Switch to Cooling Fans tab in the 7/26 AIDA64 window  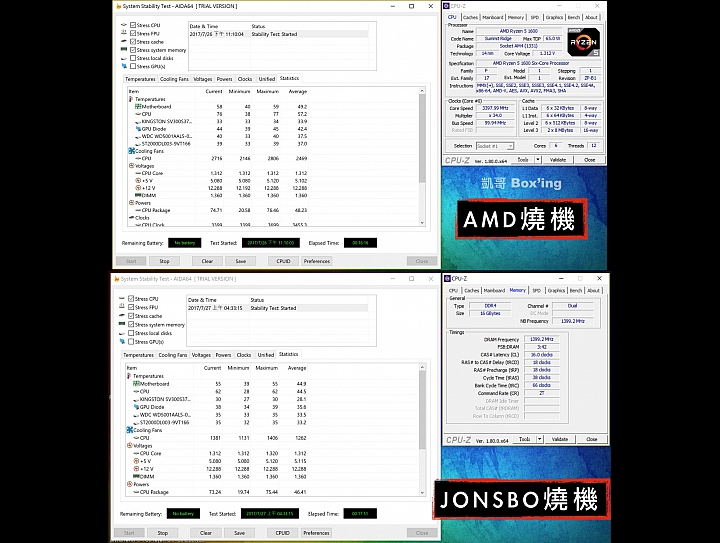click(174, 79)
